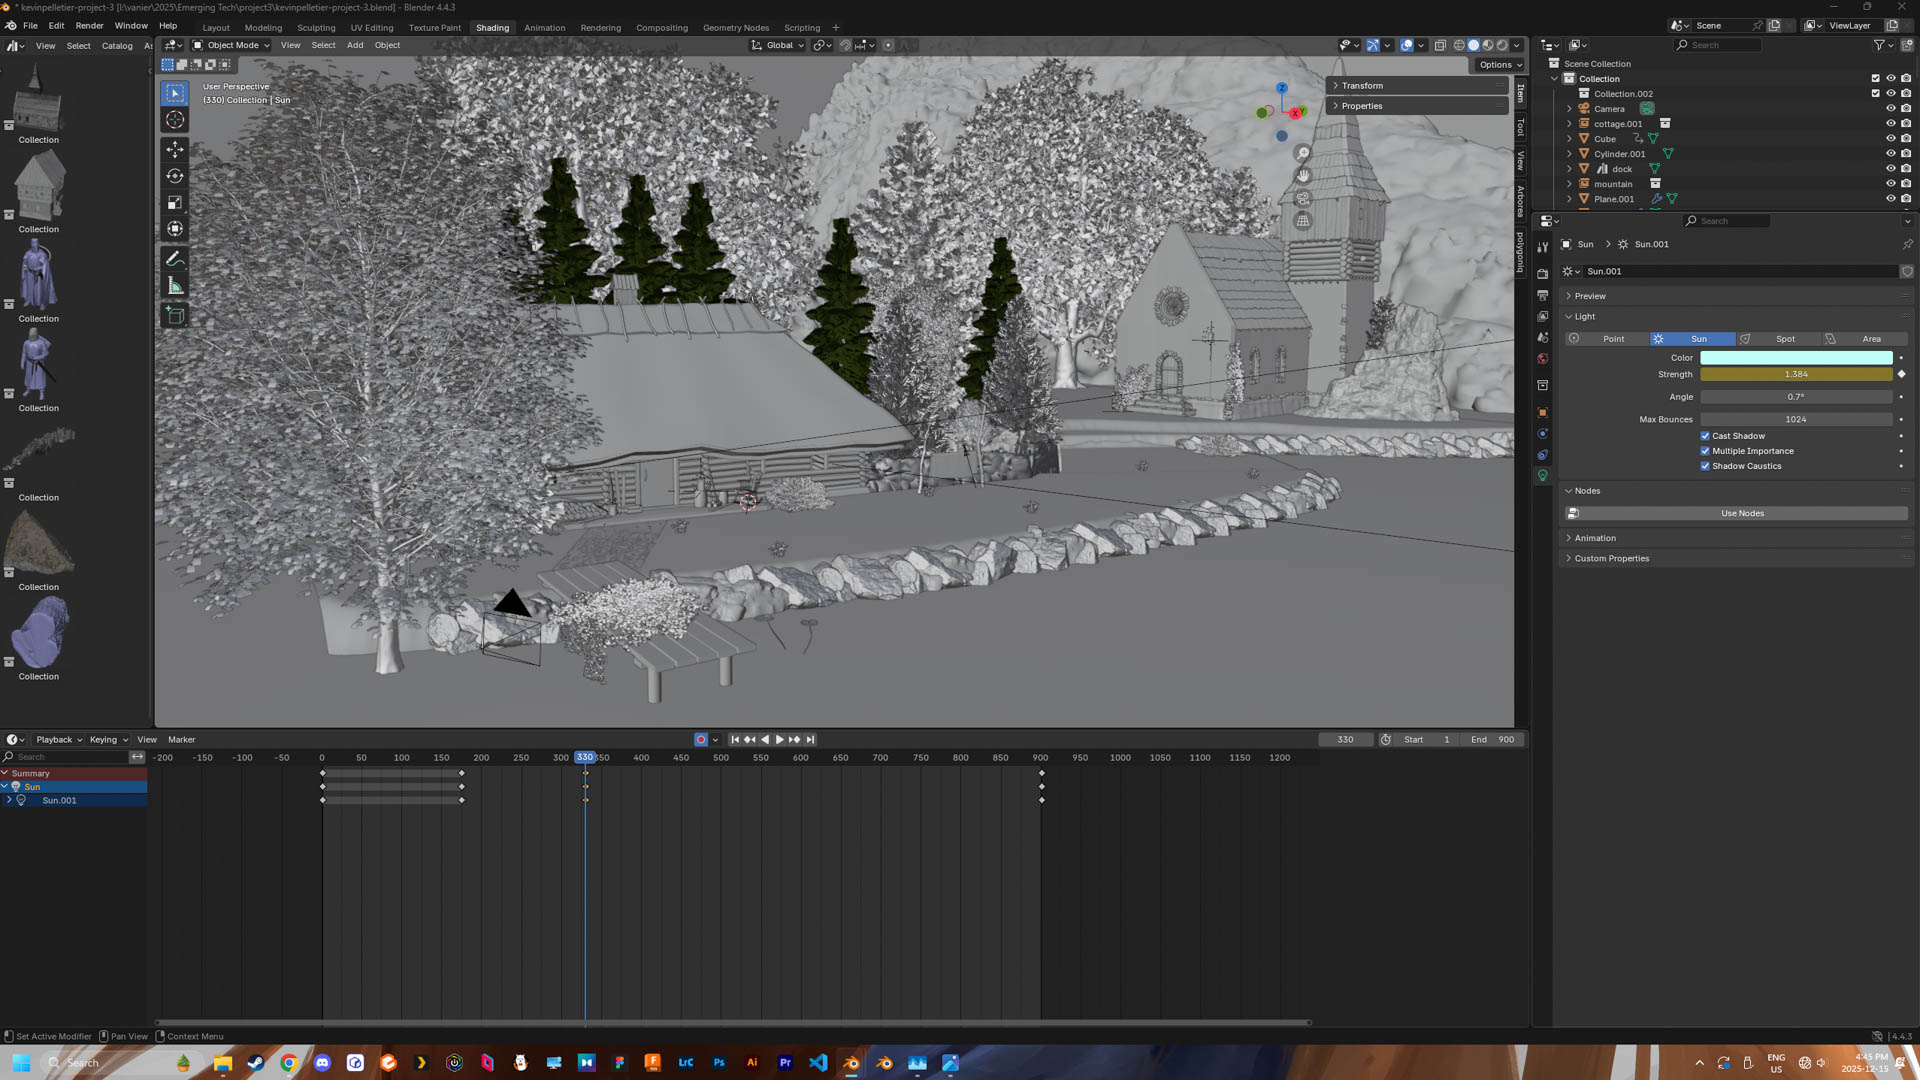Click the End frame field
Image resolution: width=1920 pixels, height=1080 pixels.
tap(1493, 740)
